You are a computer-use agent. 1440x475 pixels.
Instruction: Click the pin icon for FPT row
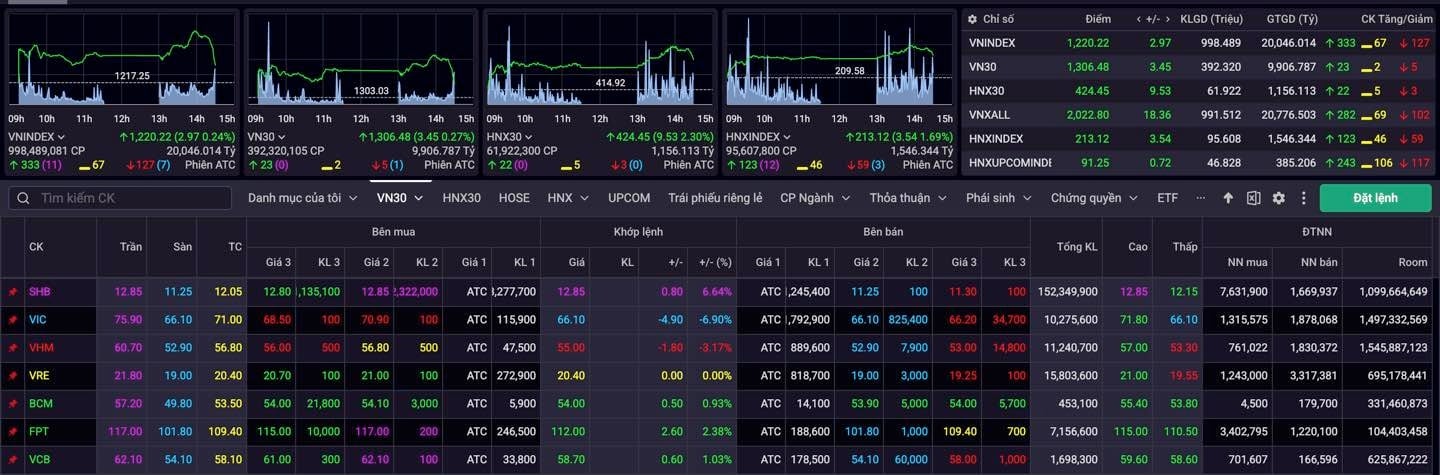(x=13, y=431)
